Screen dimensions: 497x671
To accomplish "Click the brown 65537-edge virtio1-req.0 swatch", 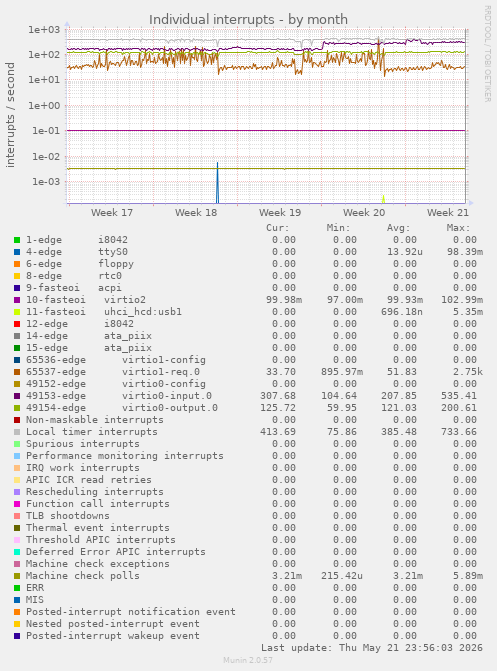I will click(17, 372).
